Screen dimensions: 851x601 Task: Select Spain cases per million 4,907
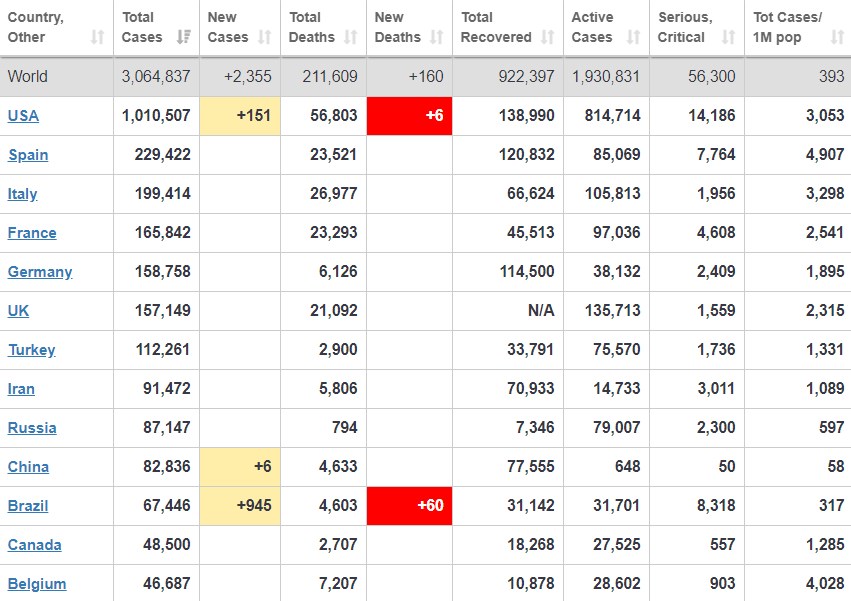825,155
